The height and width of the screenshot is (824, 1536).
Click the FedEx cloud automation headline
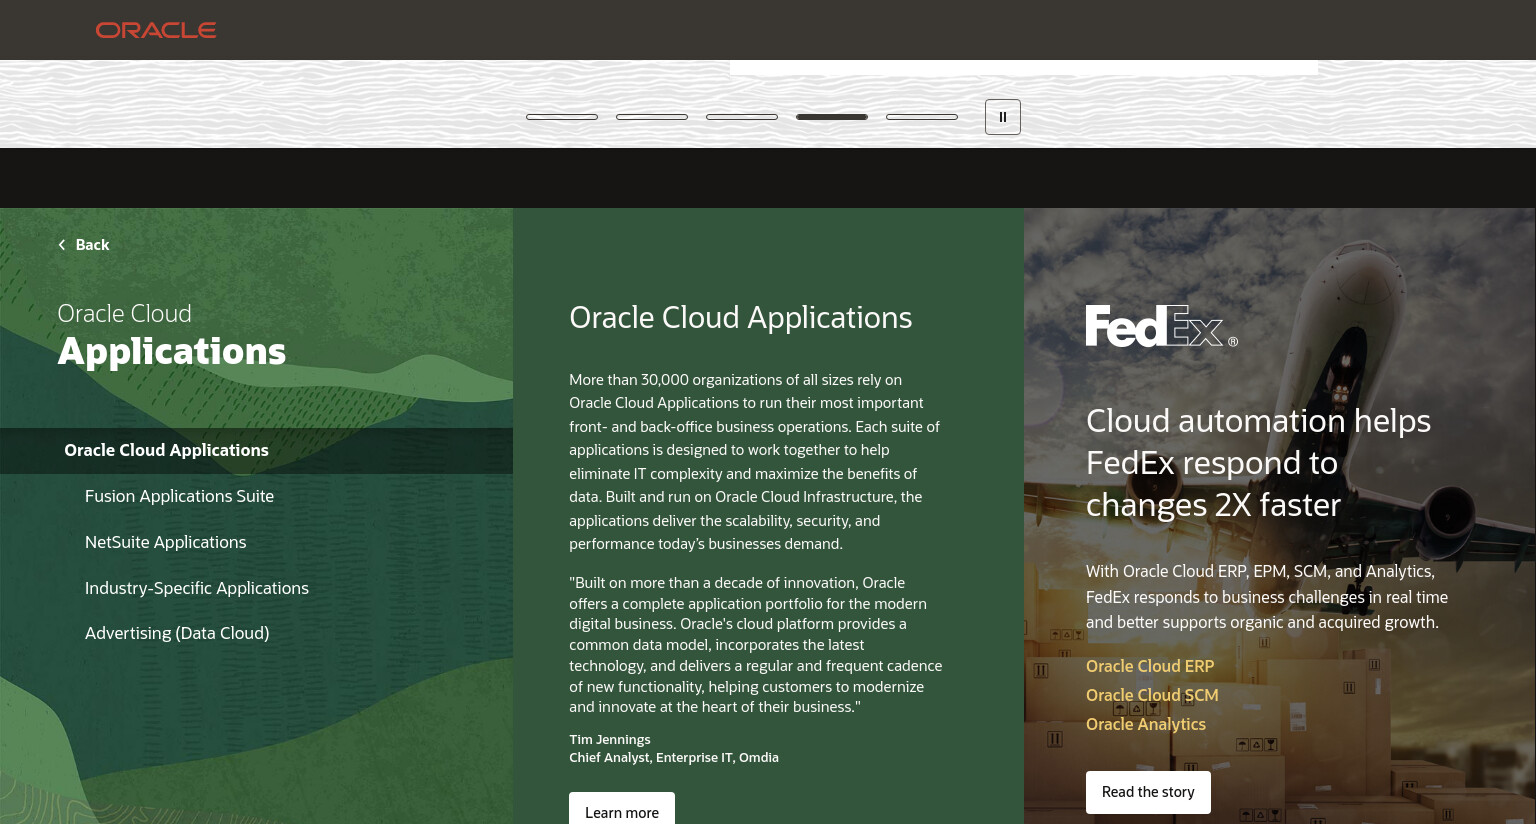click(1258, 463)
